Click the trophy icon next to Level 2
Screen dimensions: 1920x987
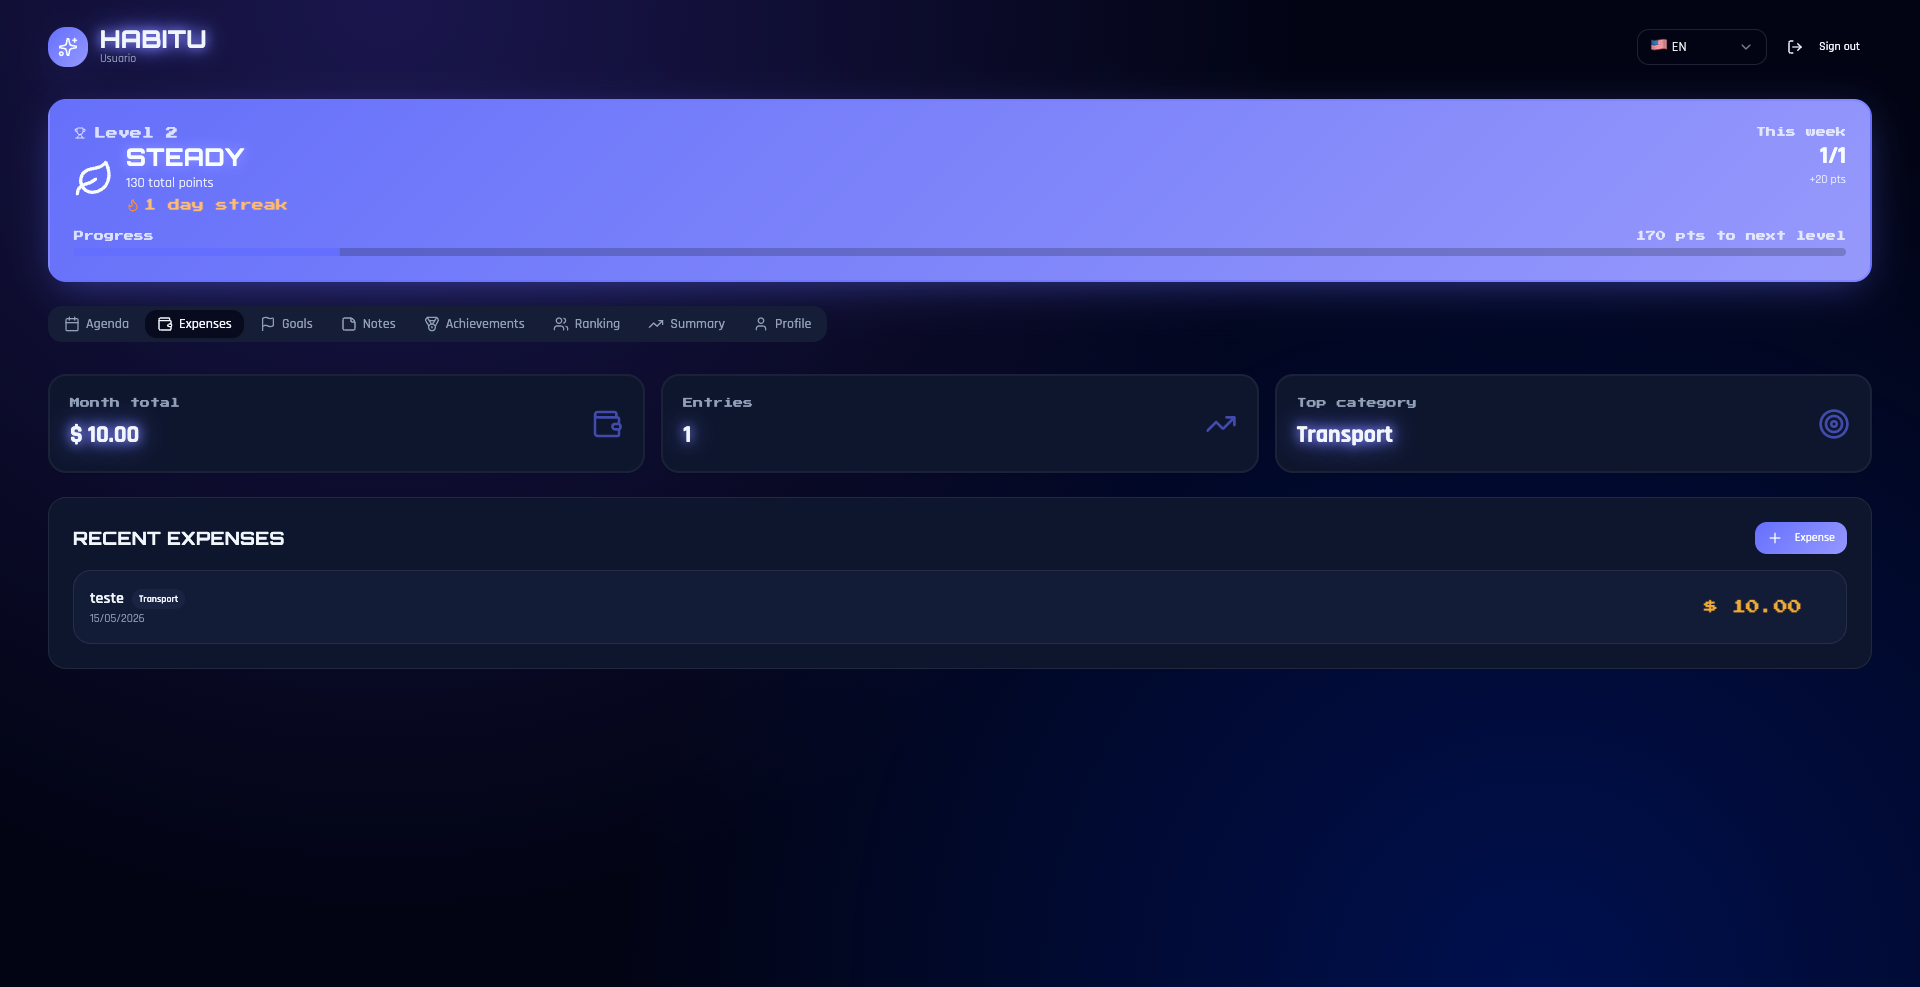(x=80, y=133)
